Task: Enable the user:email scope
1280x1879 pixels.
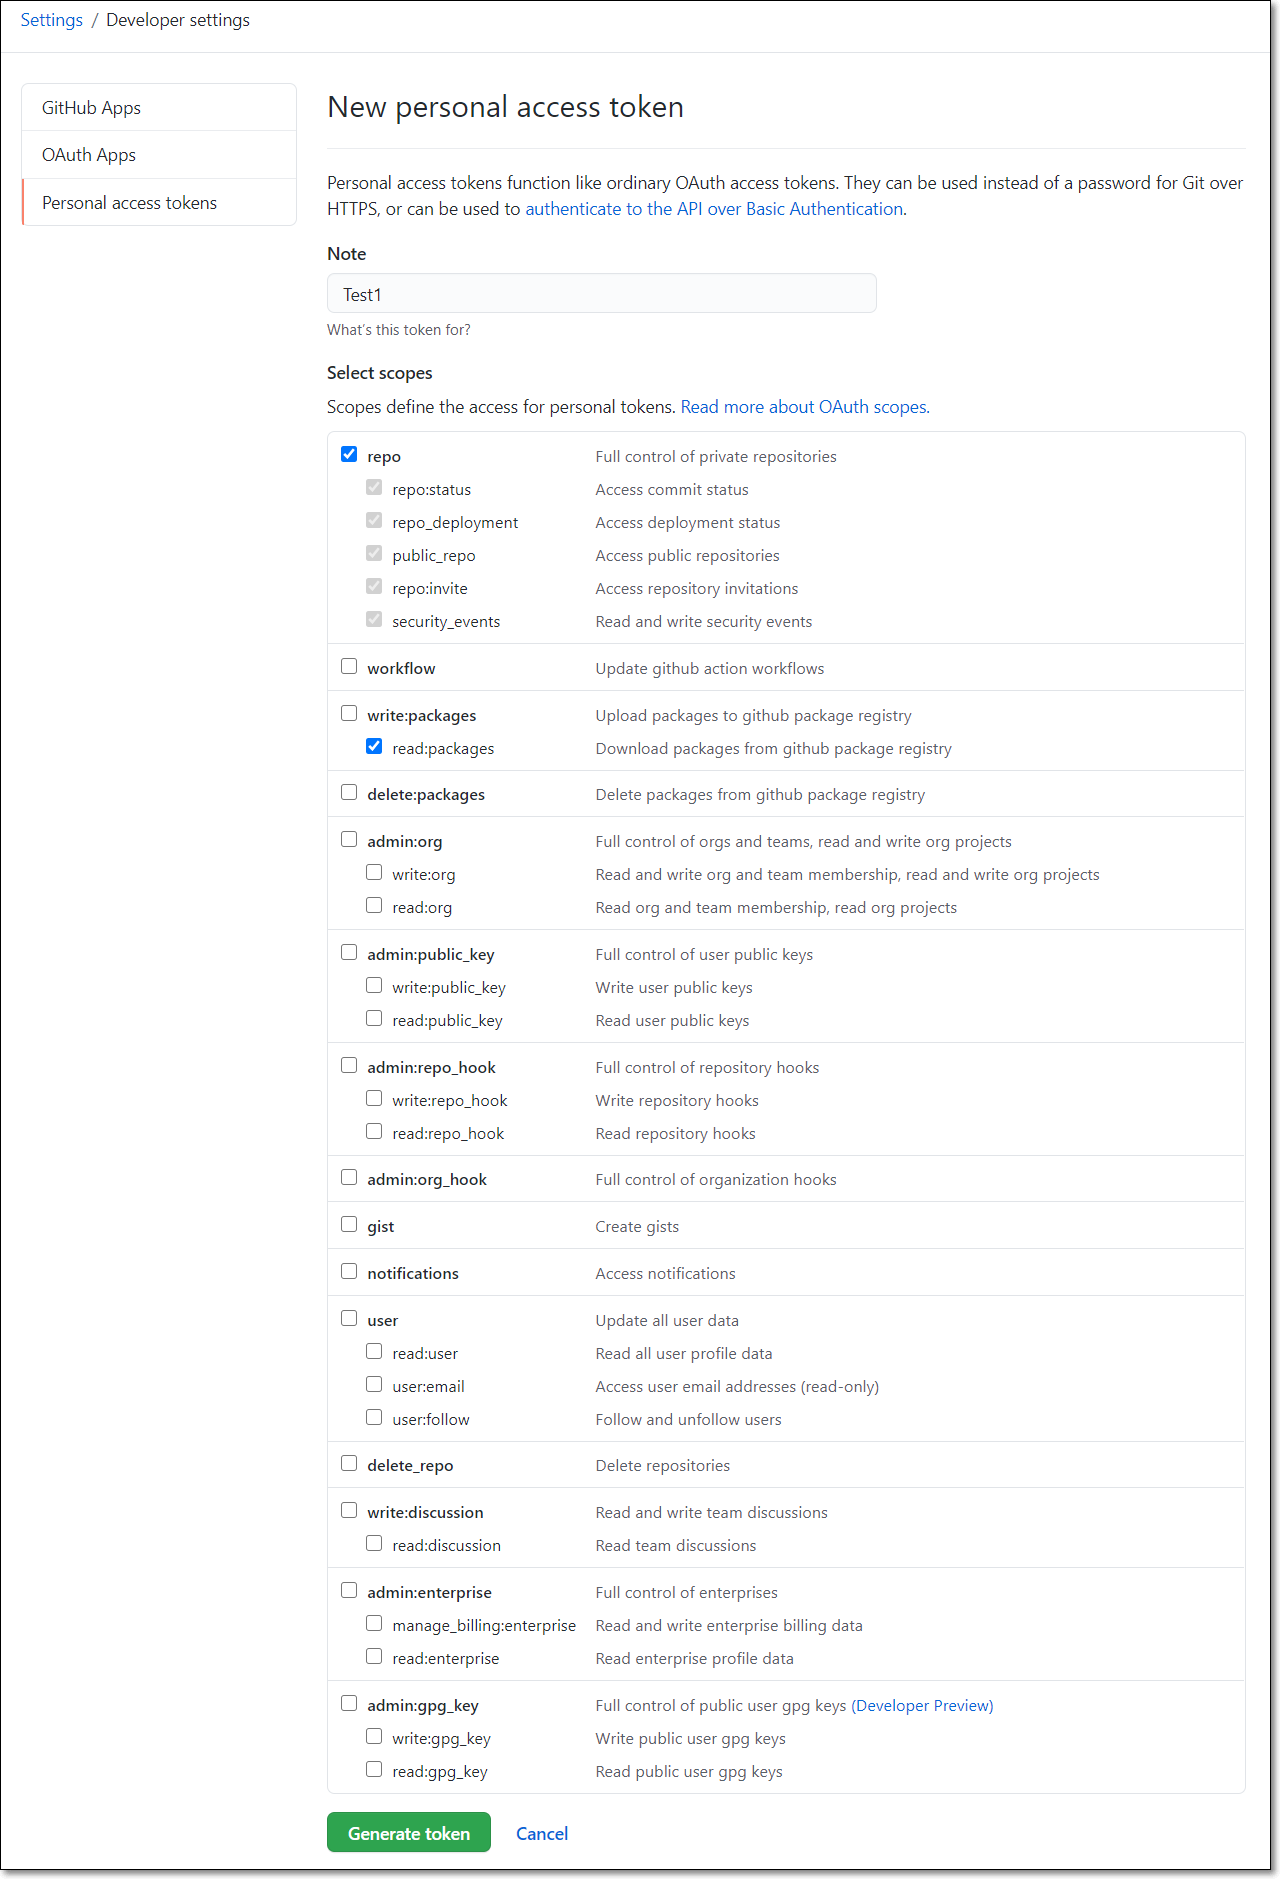Action: tap(374, 1384)
